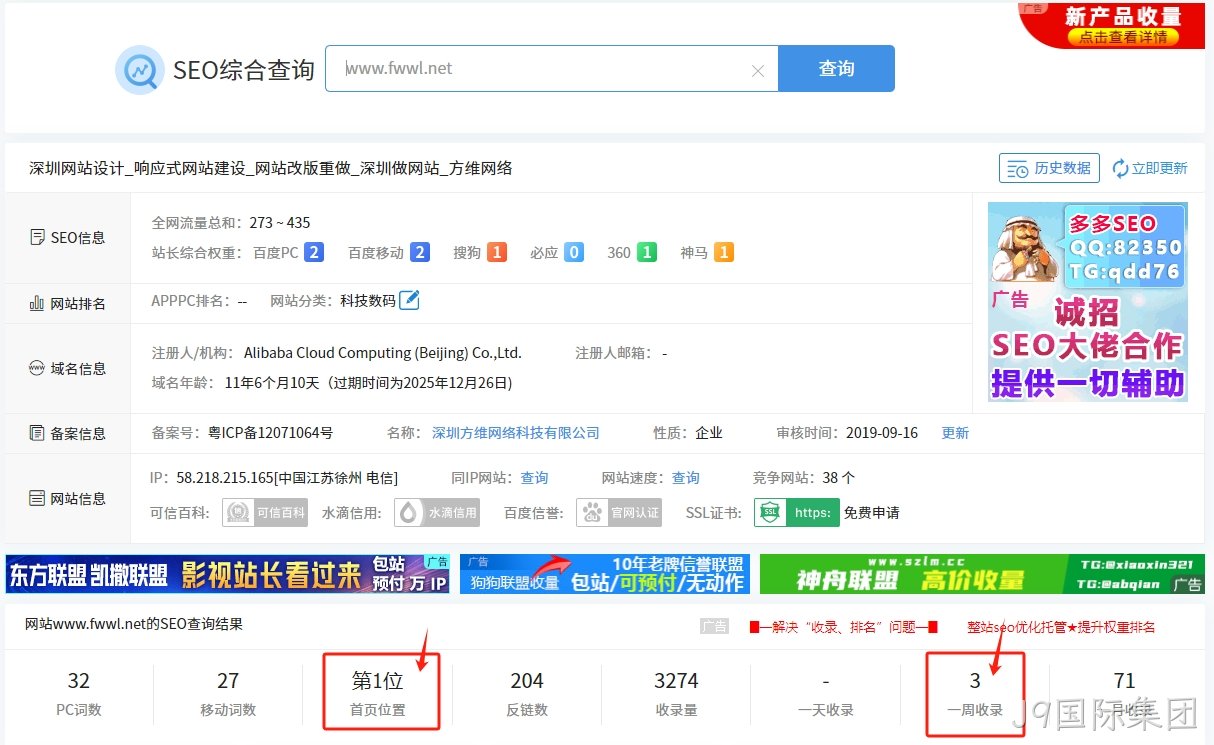Click 一周收录 value 3

pyautogui.click(x=975, y=681)
